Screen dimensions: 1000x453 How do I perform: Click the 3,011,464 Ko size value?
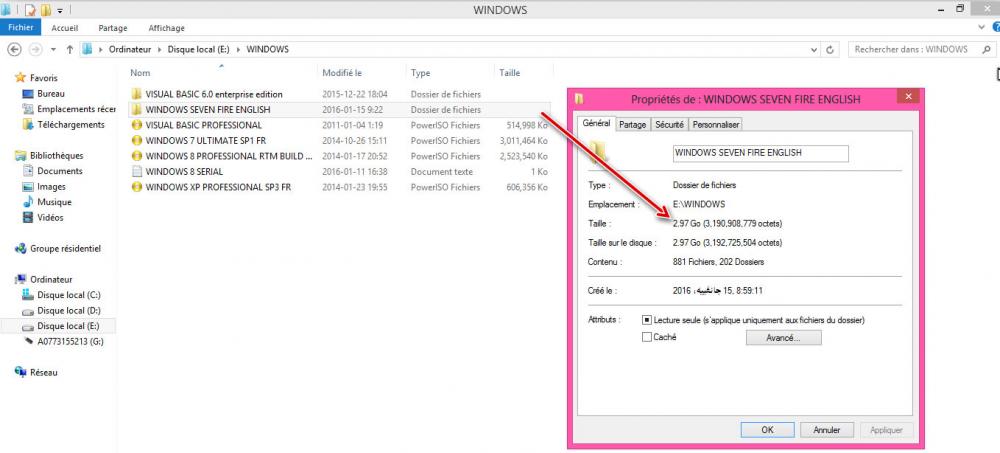pos(524,140)
